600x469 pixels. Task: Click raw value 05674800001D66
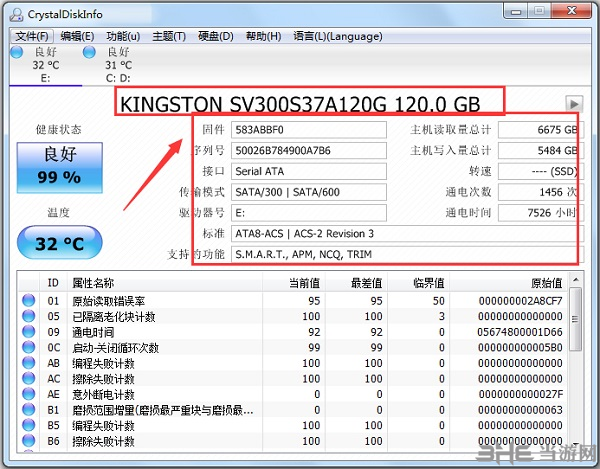click(520, 332)
